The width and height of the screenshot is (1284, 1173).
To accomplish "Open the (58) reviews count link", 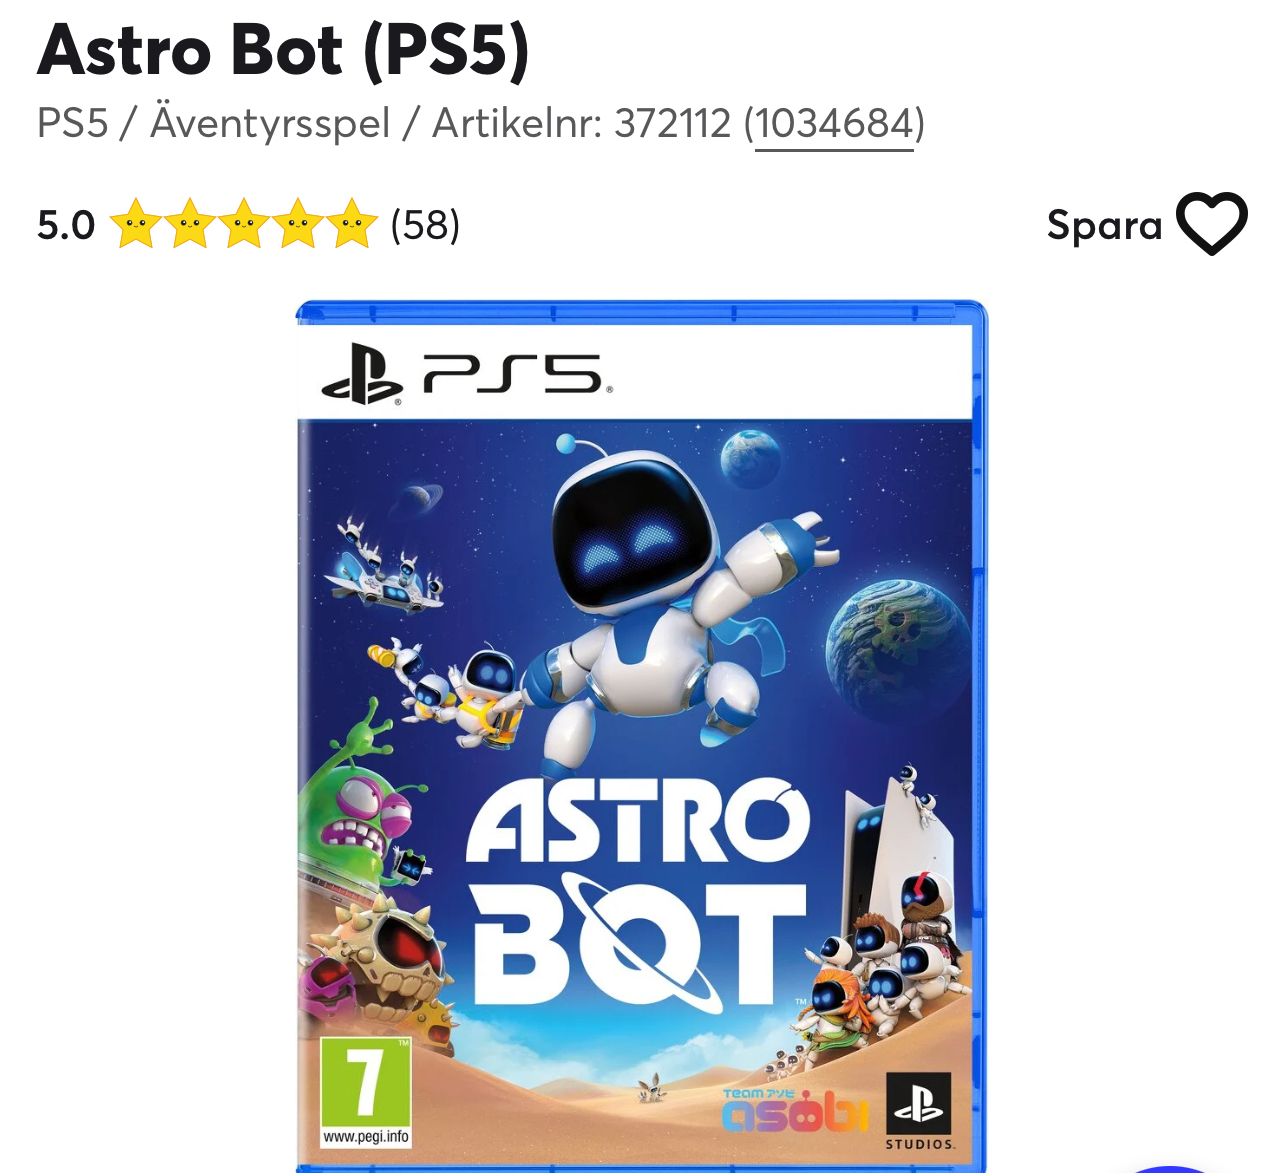I will click(x=425, y=224).
